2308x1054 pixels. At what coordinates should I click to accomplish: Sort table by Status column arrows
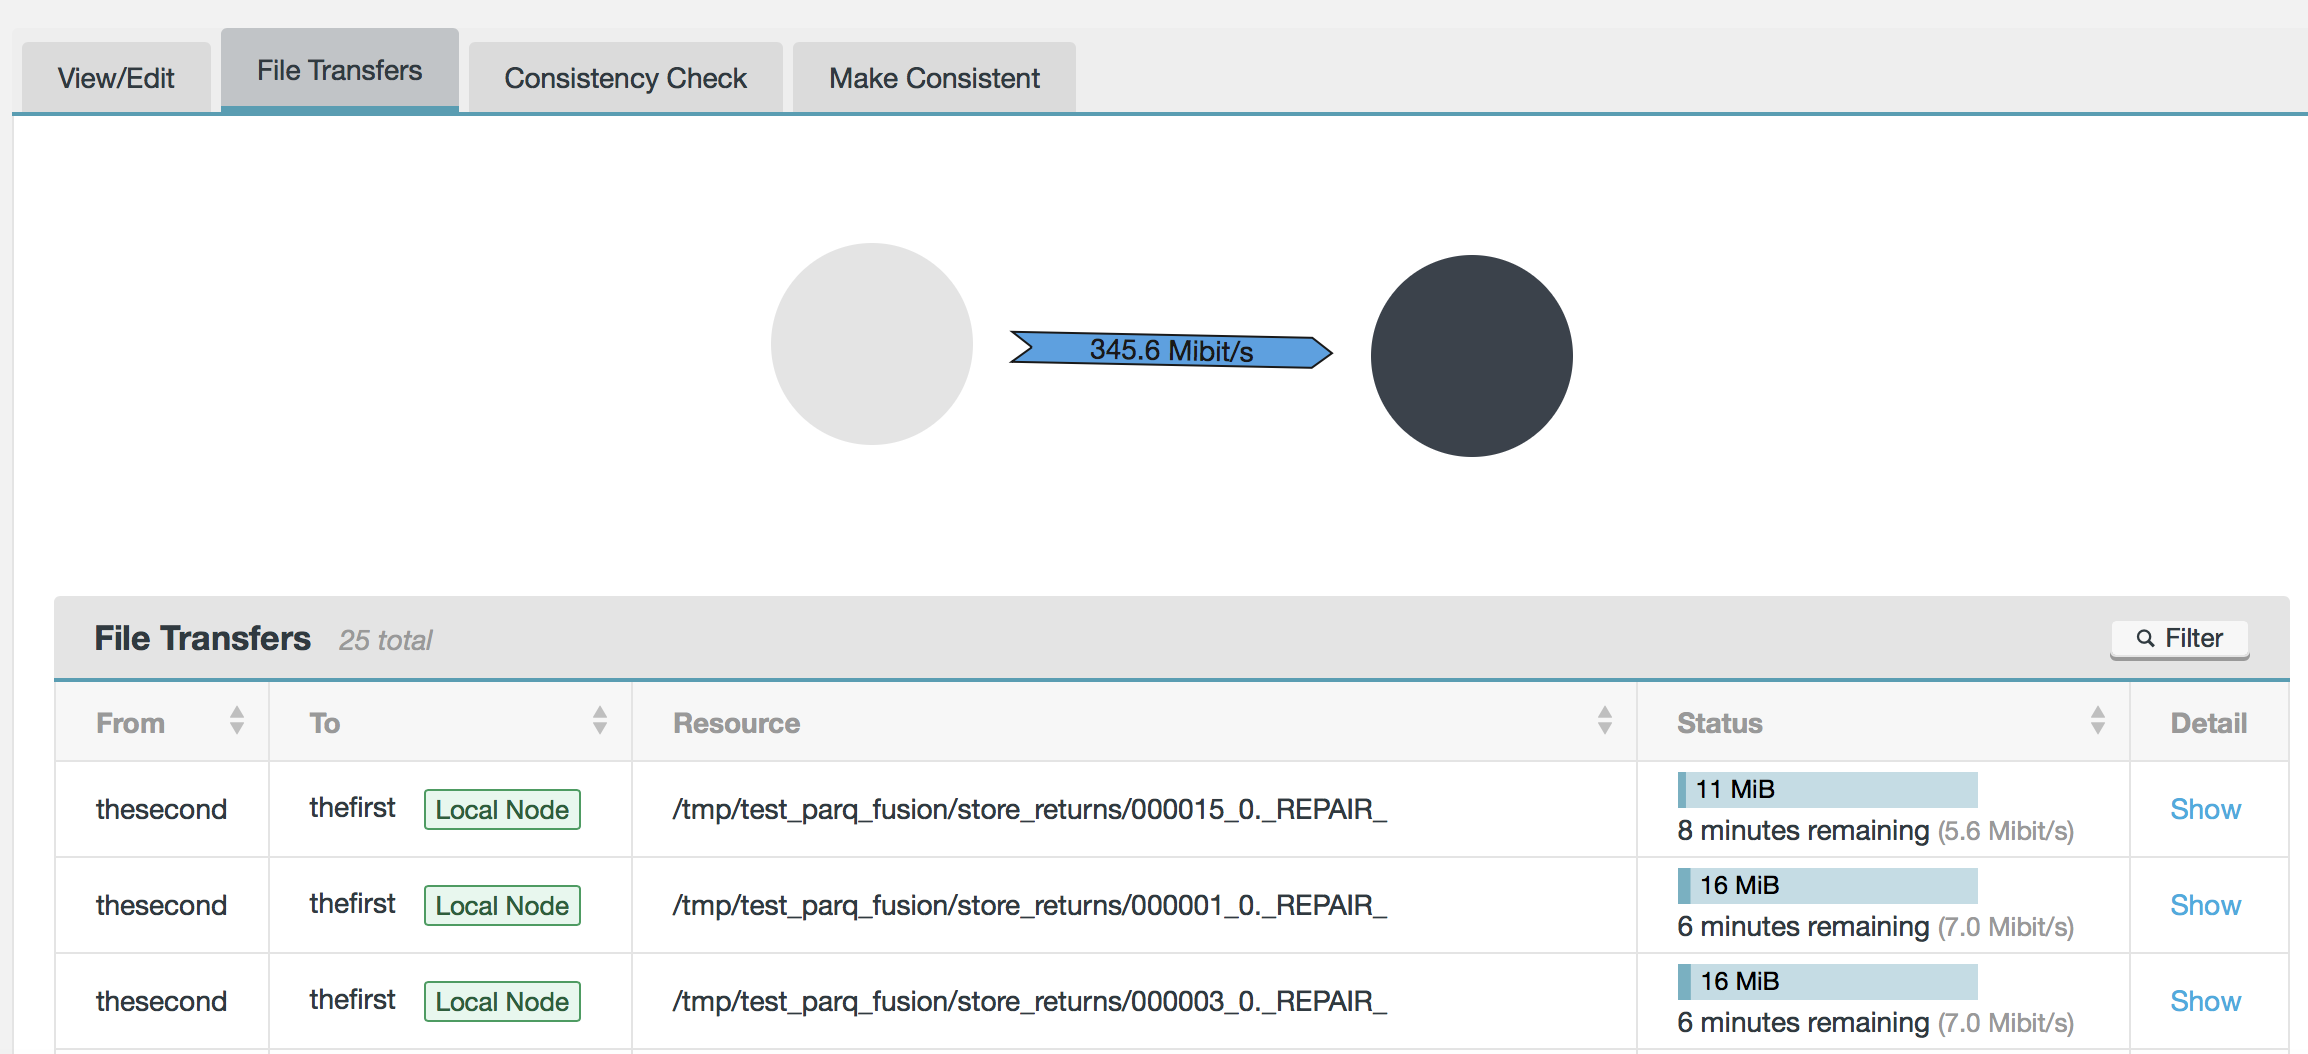pyautogui.click(x=2097, y=720)
